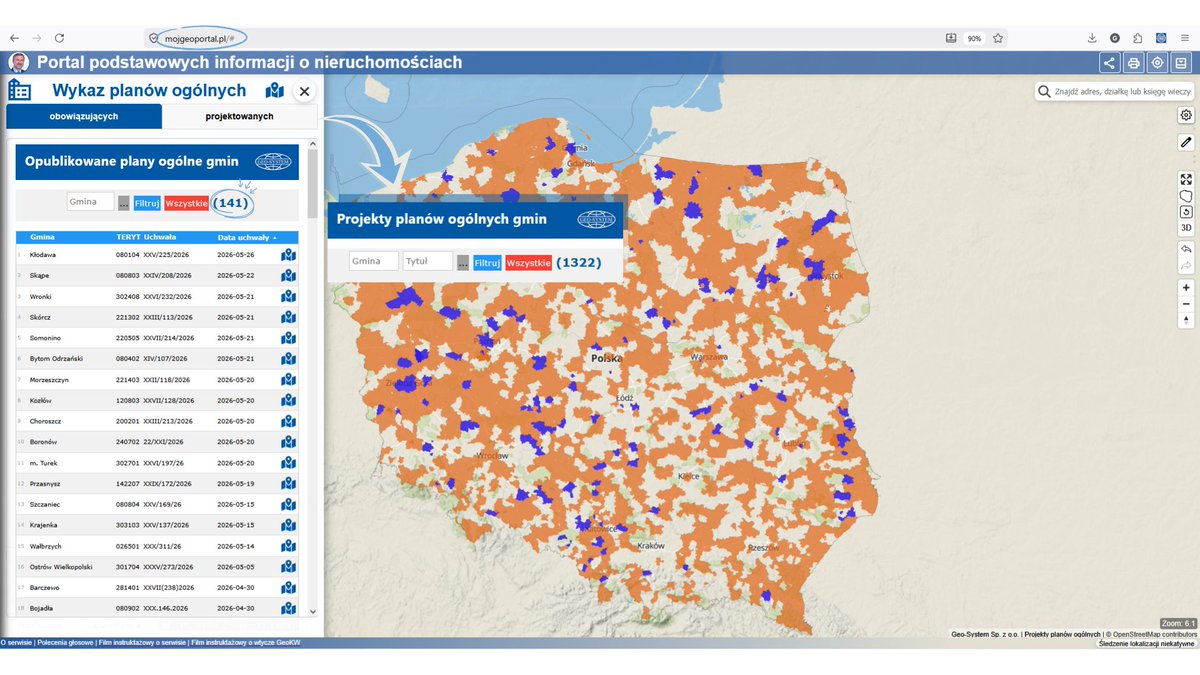Open the browser hamburger menu

coord(1183,38)
